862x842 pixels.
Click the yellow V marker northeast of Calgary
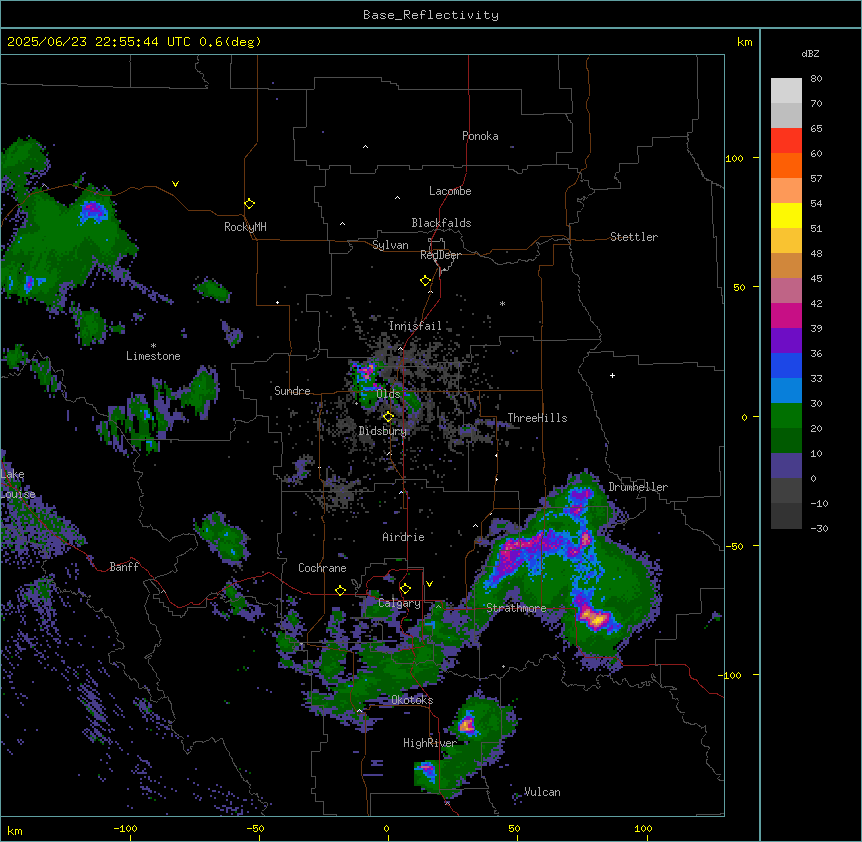(429, 584)
